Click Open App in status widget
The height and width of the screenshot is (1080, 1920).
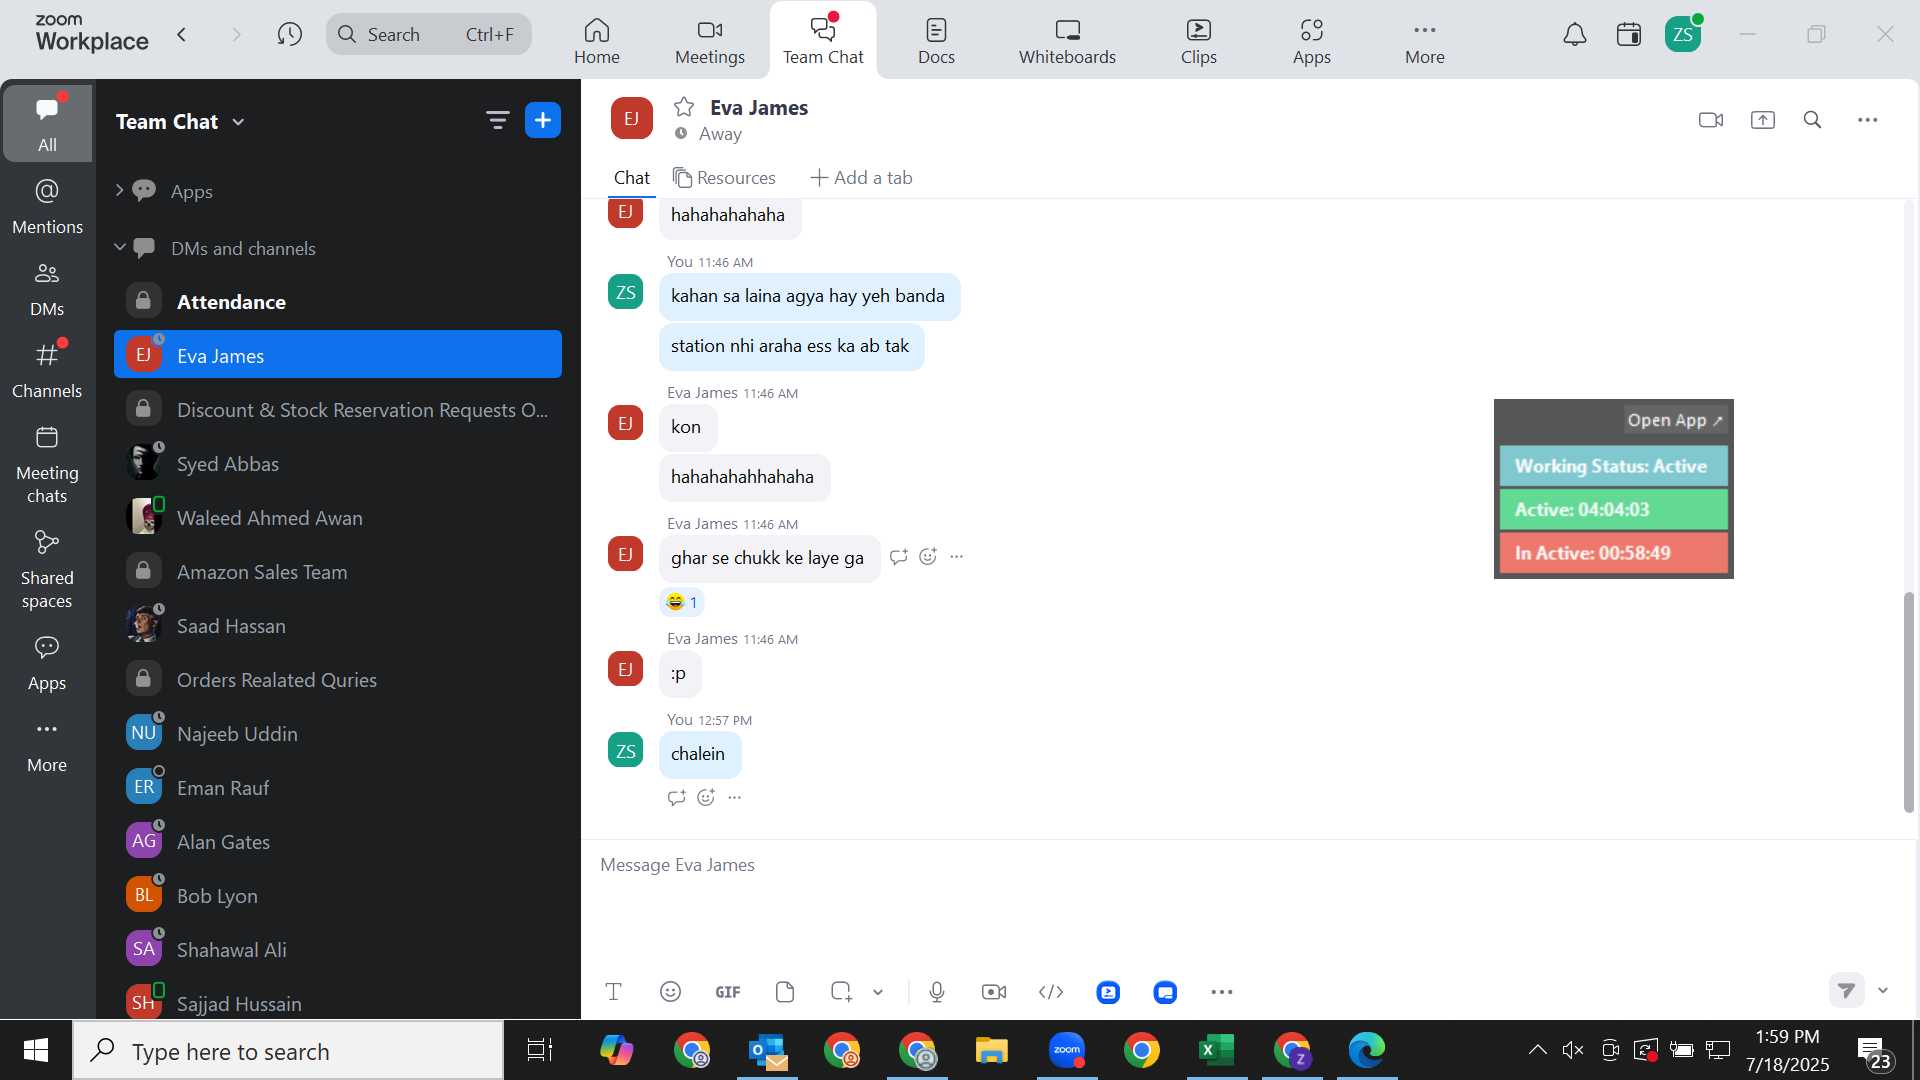pyautogui.click(x=1674, y=421)
